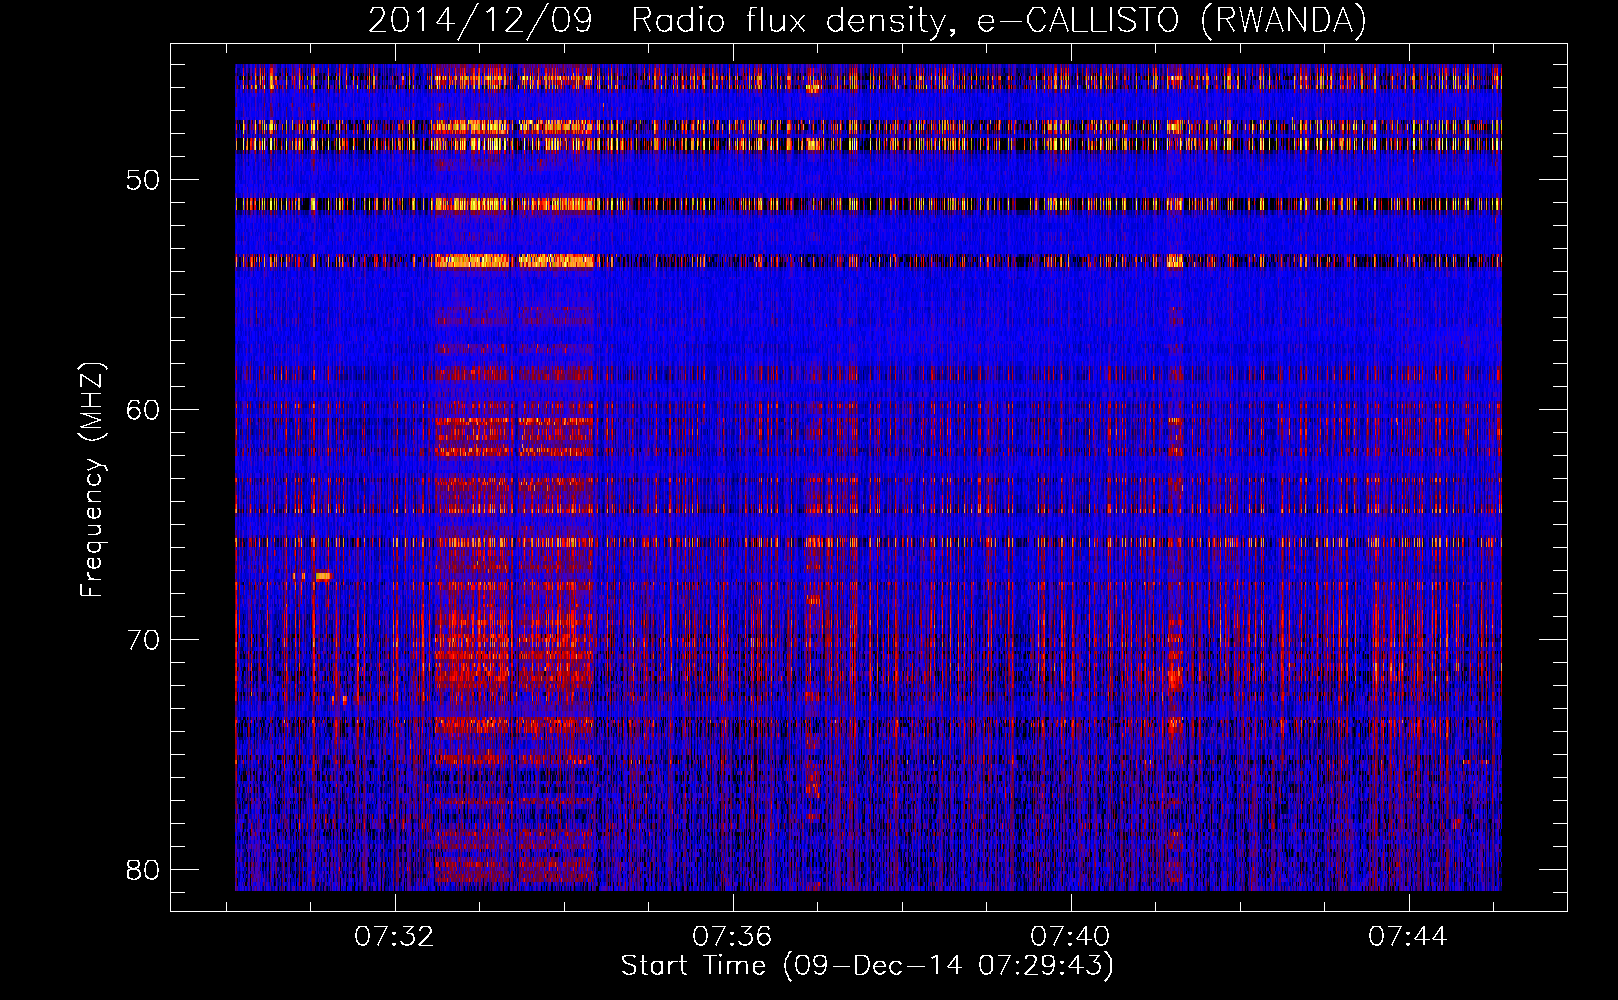Click the 'Start Time (09-Dec-14 07:29:43)' label
Viewport: 1618px width, 1000px height.
tap(867, 966)
